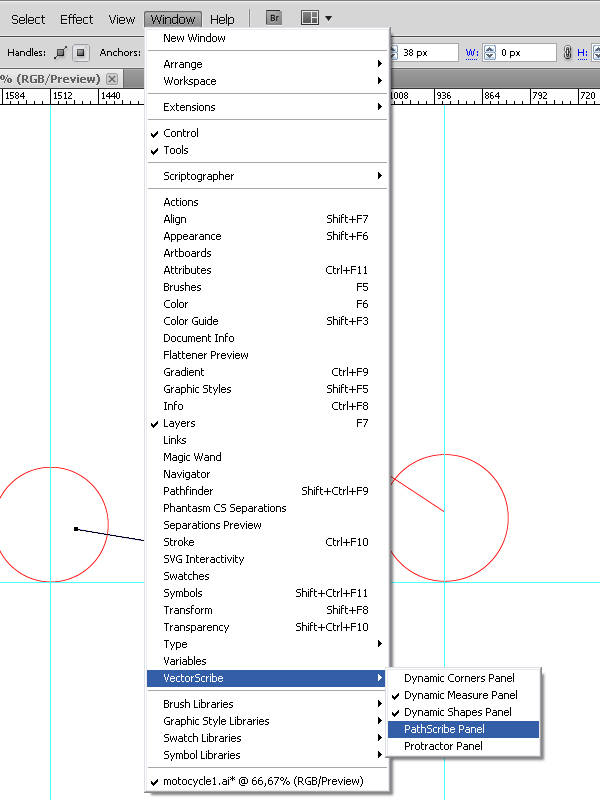The height and width of the screenshot is (800, 600).
Task: Open Phantasm CS Separations panel
Action: pos(267,508)
